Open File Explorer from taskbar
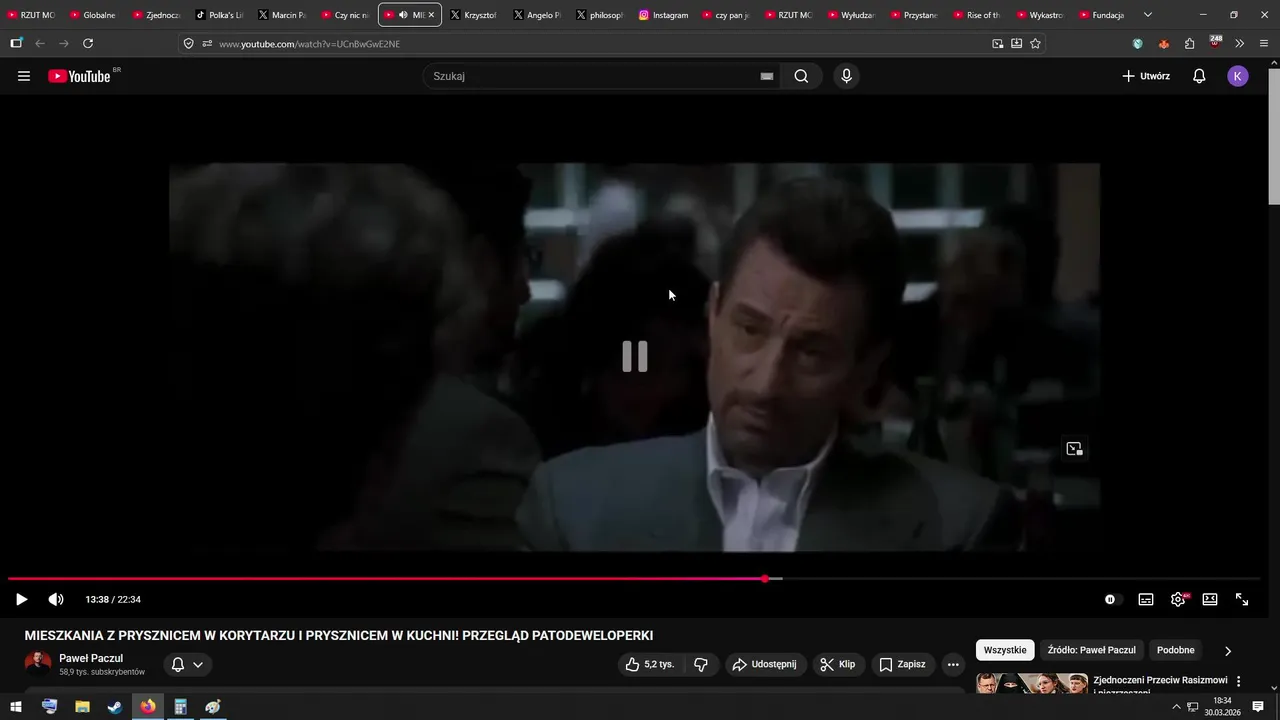The image size is (1280, 720). pos(82,707)
